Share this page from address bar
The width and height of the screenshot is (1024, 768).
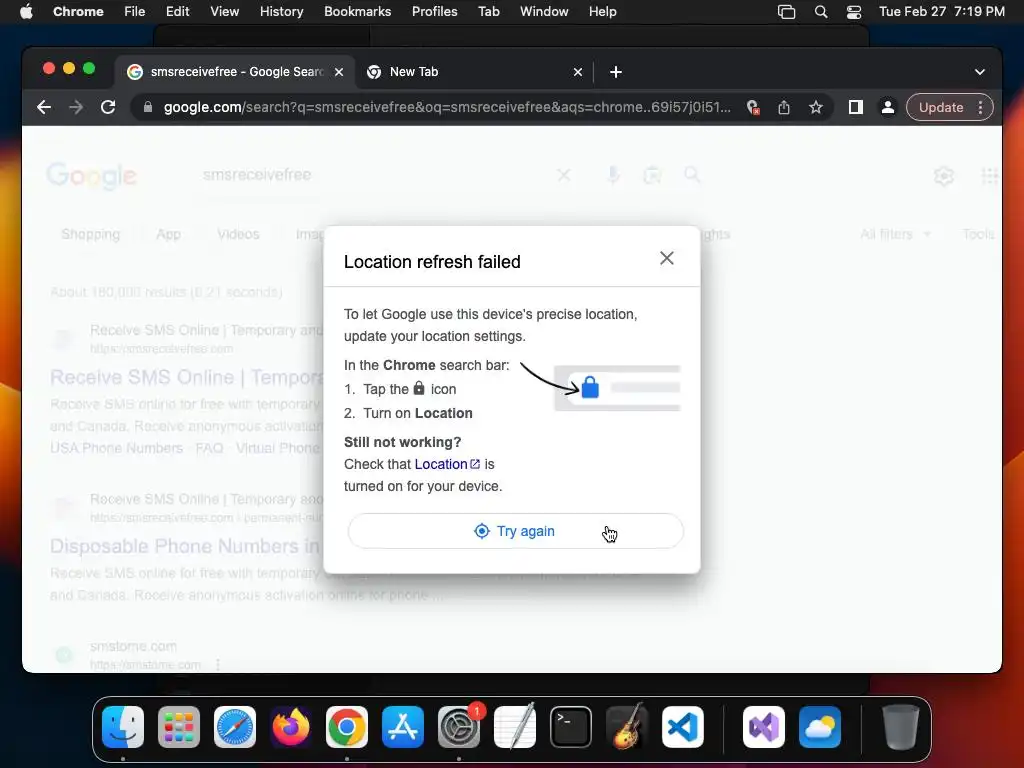[x=784, y=107]
